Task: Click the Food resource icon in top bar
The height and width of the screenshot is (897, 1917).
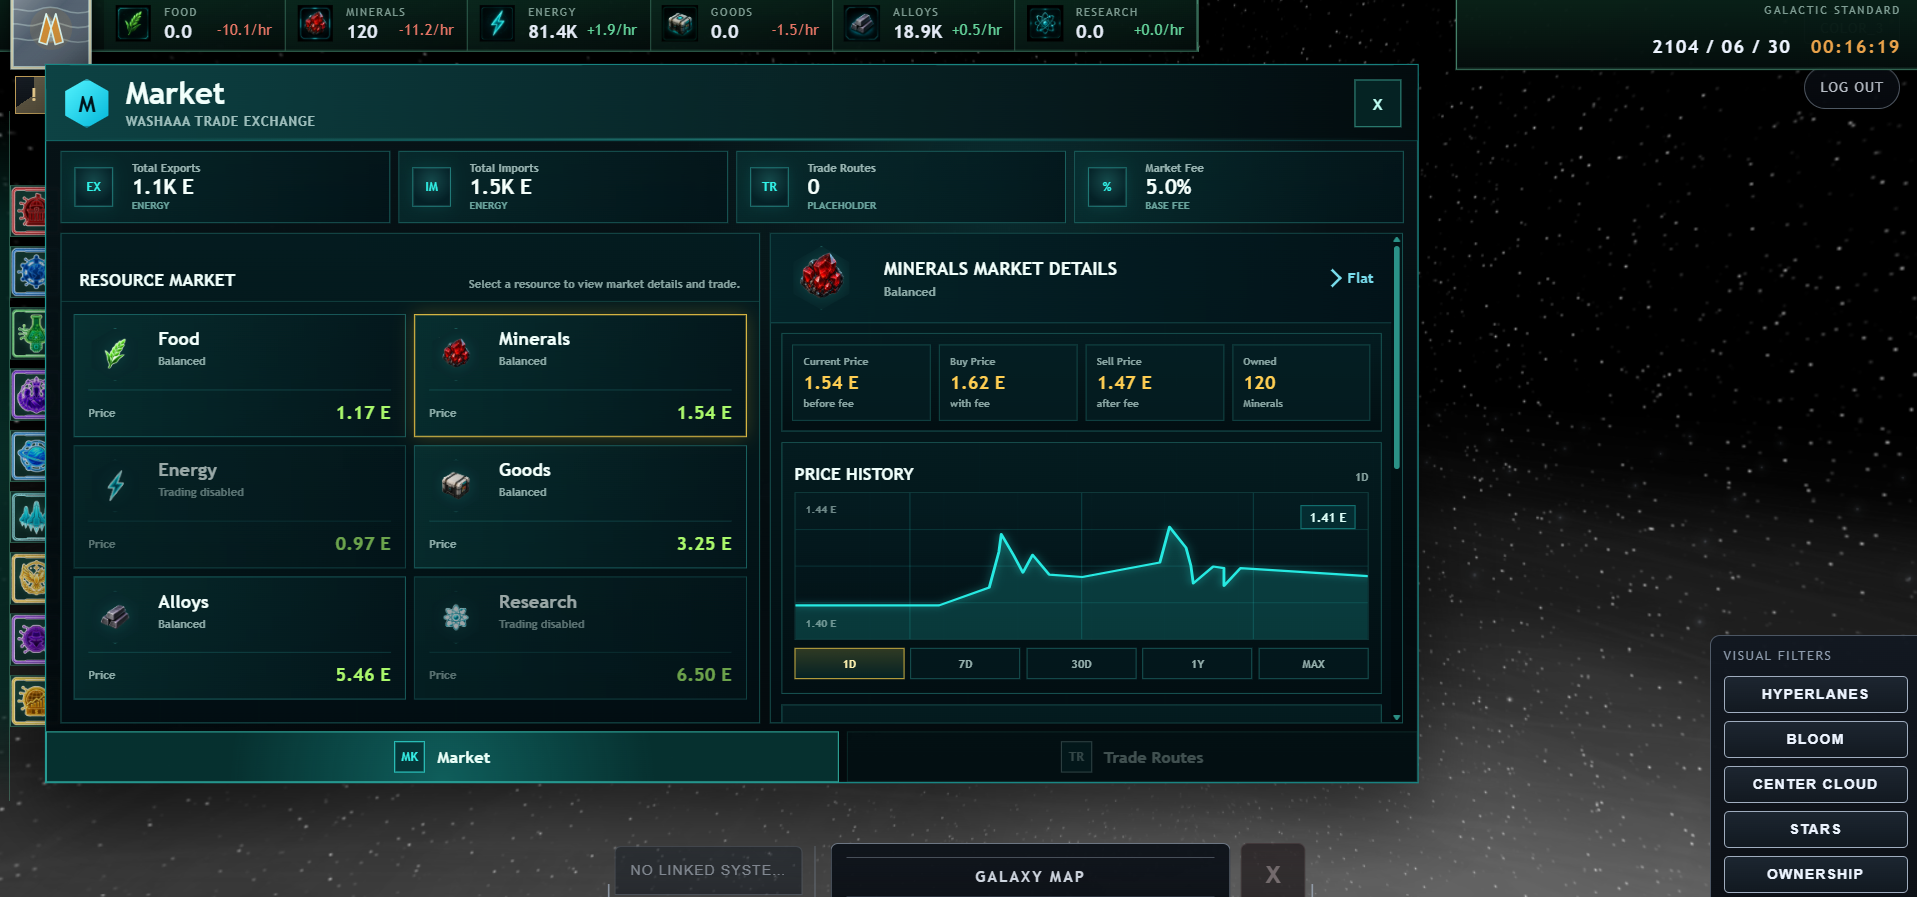Action: [133, 22]
